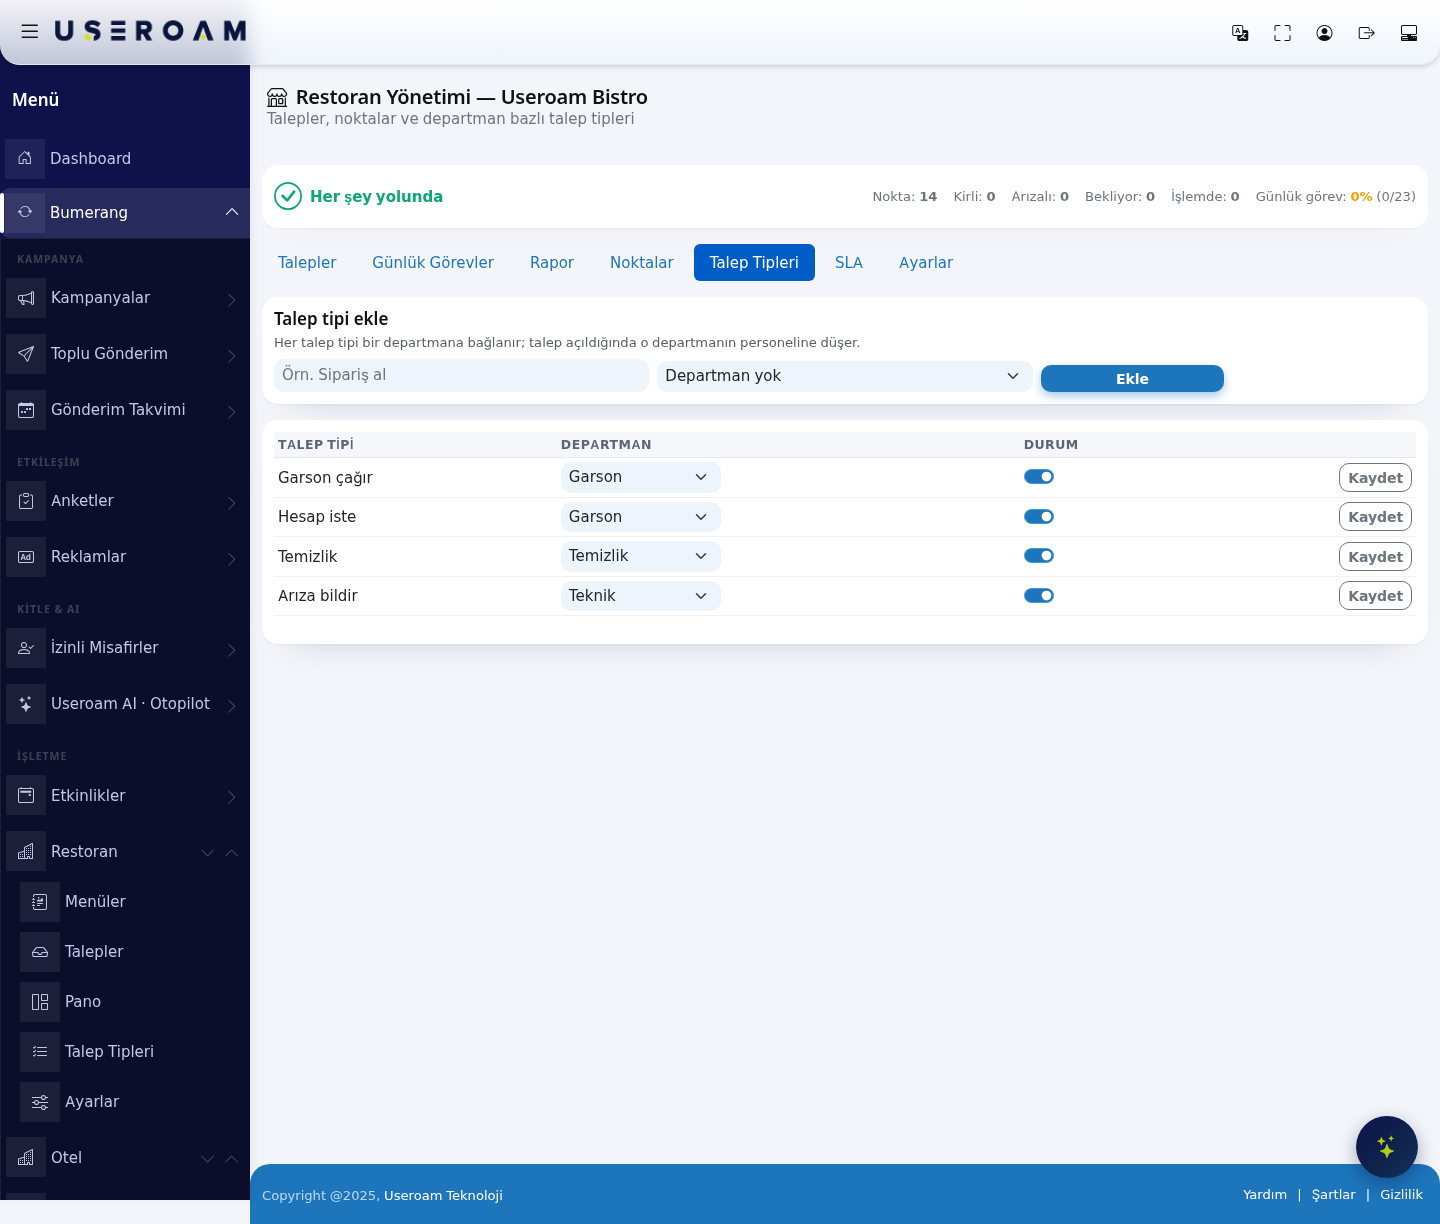Save the Garson çağır row with Kaydet
The width and height of the screenshot is (1440, 1224).
tap(1375, 478)
